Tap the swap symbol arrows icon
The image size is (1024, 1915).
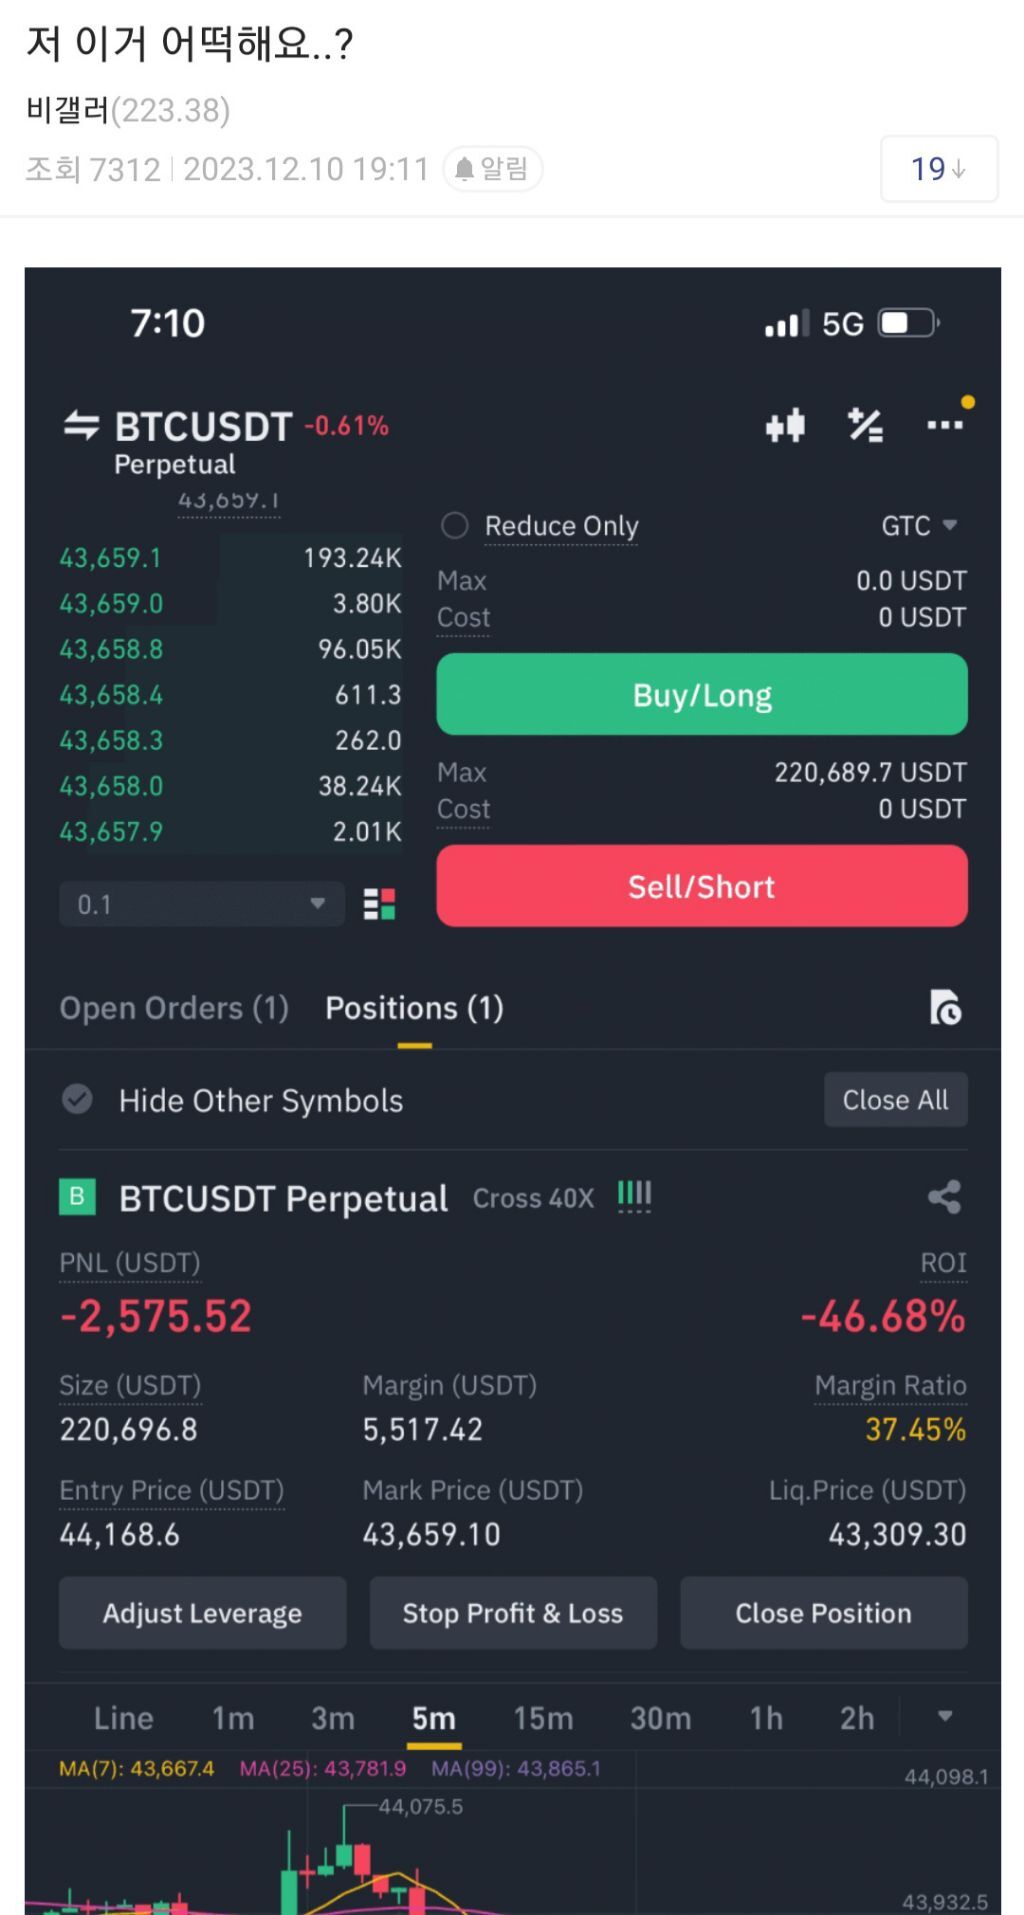tap(82, 426)
